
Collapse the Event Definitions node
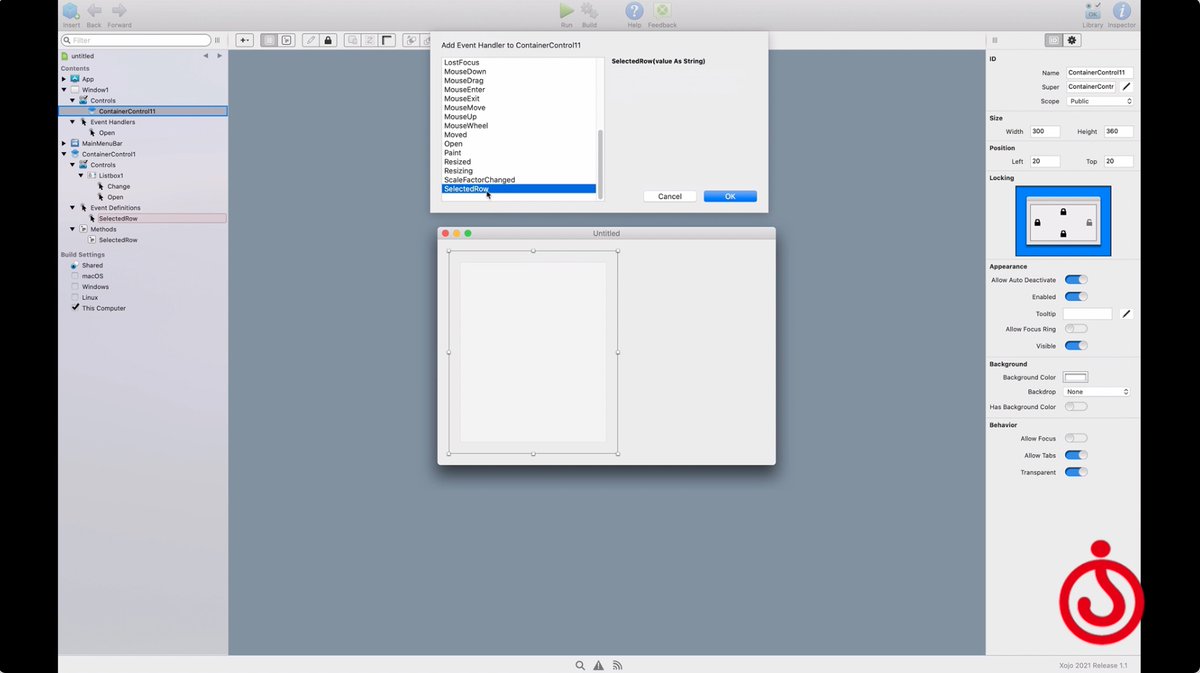[72, 208]
